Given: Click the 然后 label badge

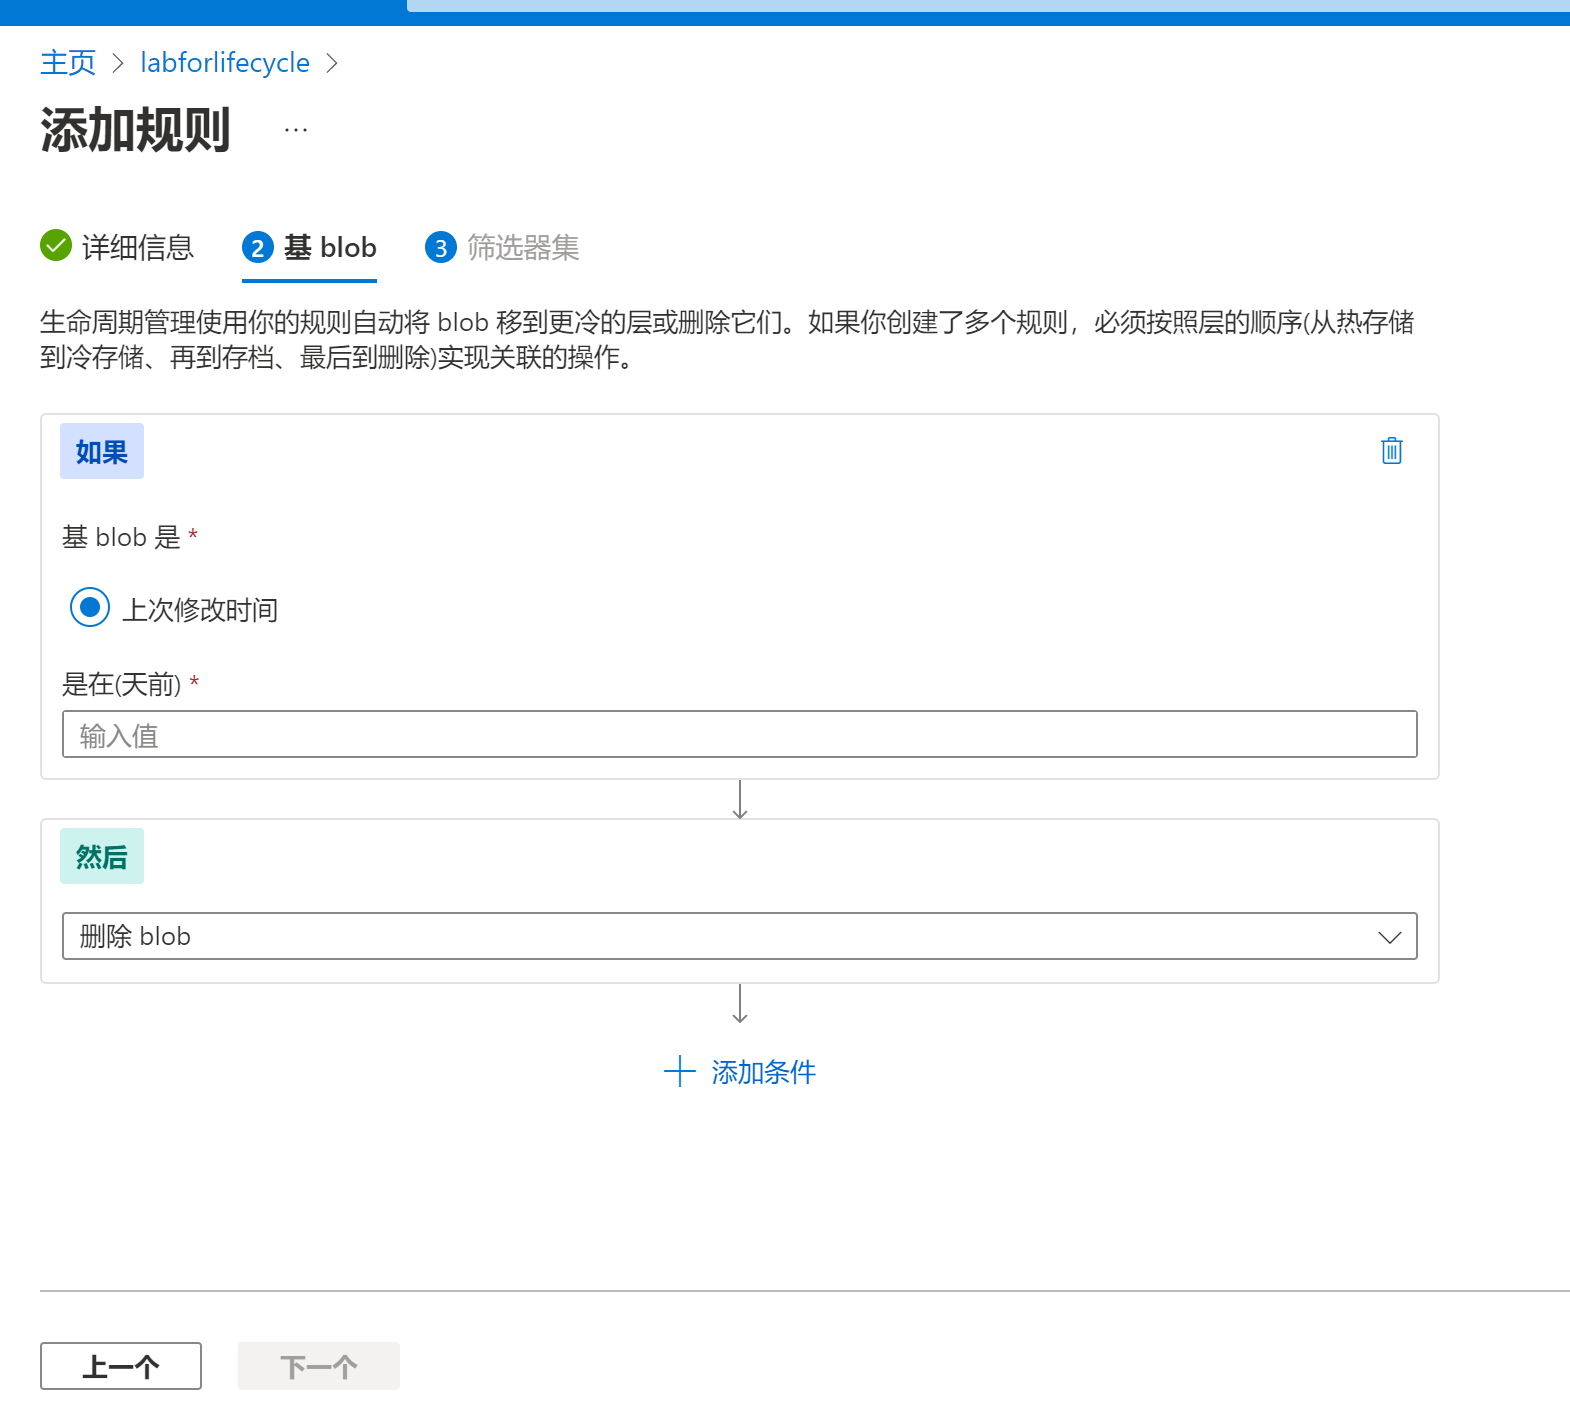Looking at the screenshot, I should click(x=102, y=856).
